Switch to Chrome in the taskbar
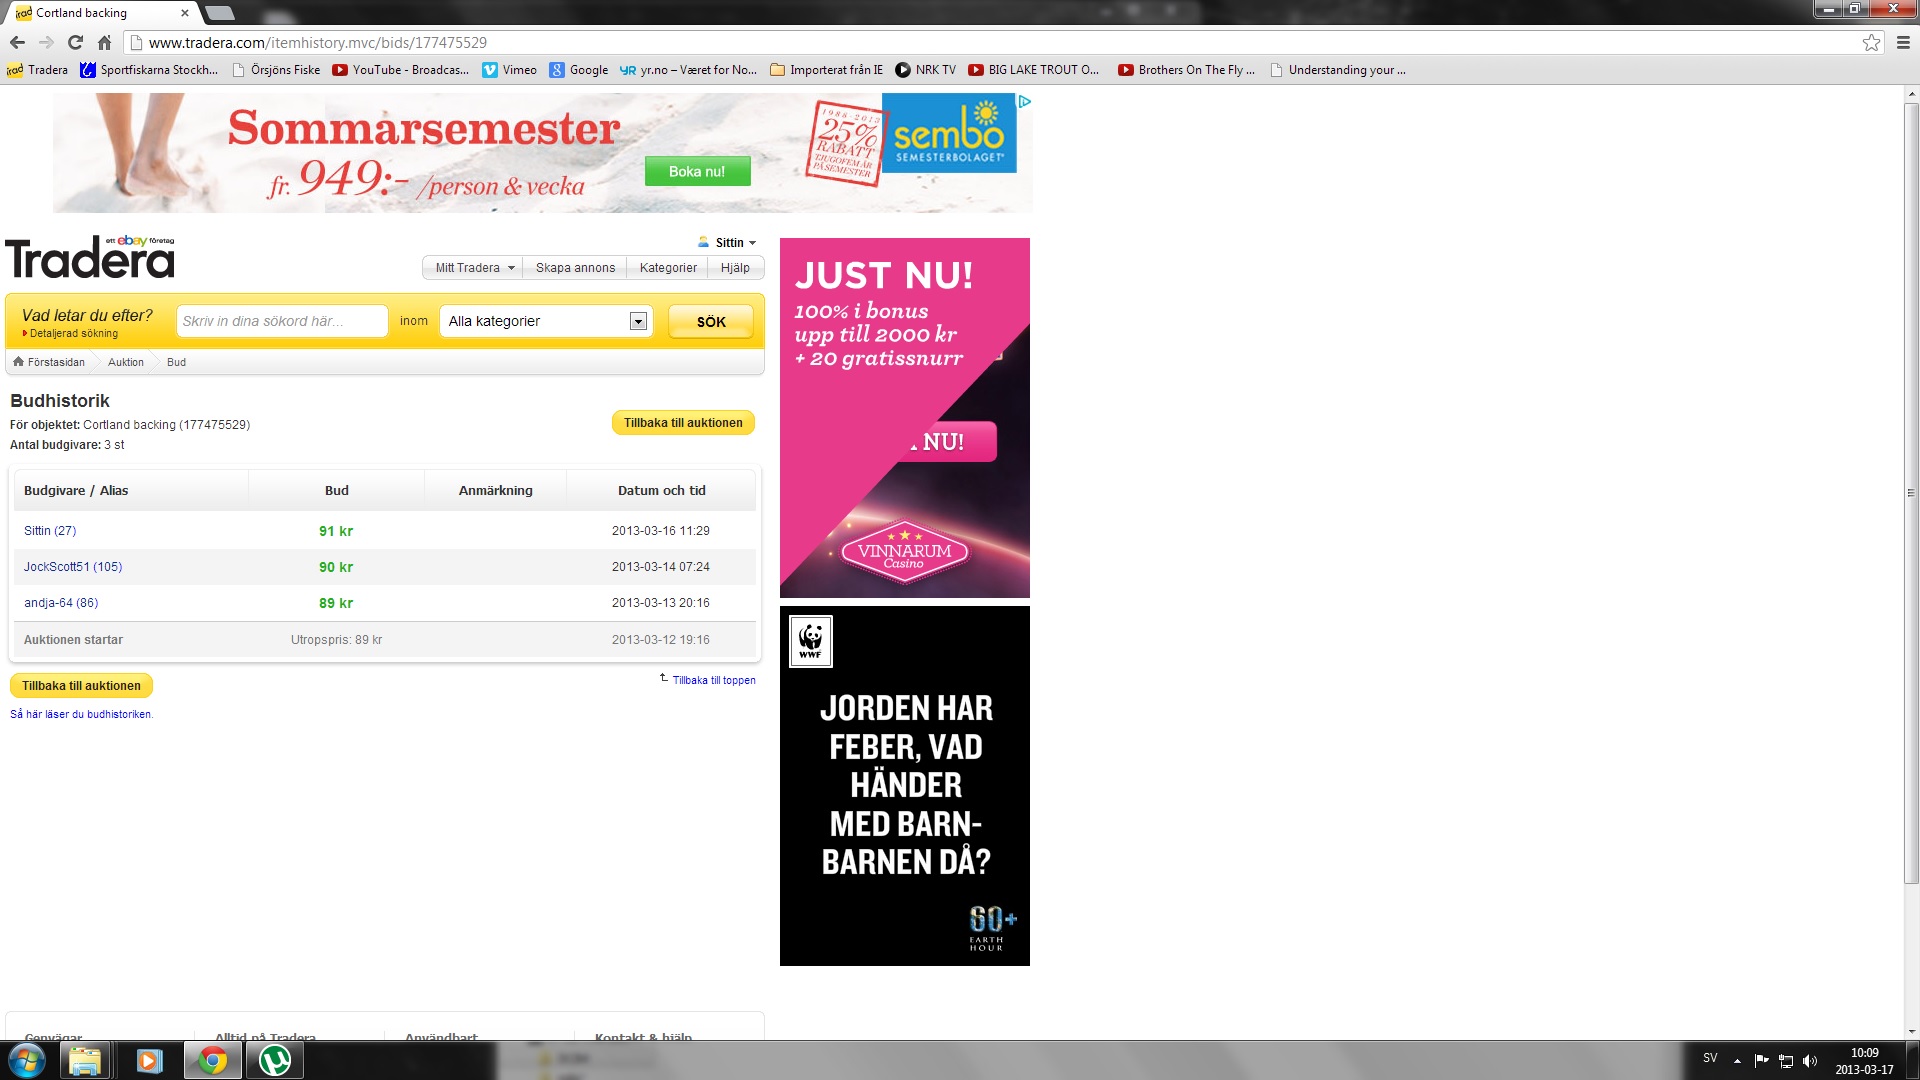The width and height of the screenshot is (1920, 1080). click(x=212, y=1060)
